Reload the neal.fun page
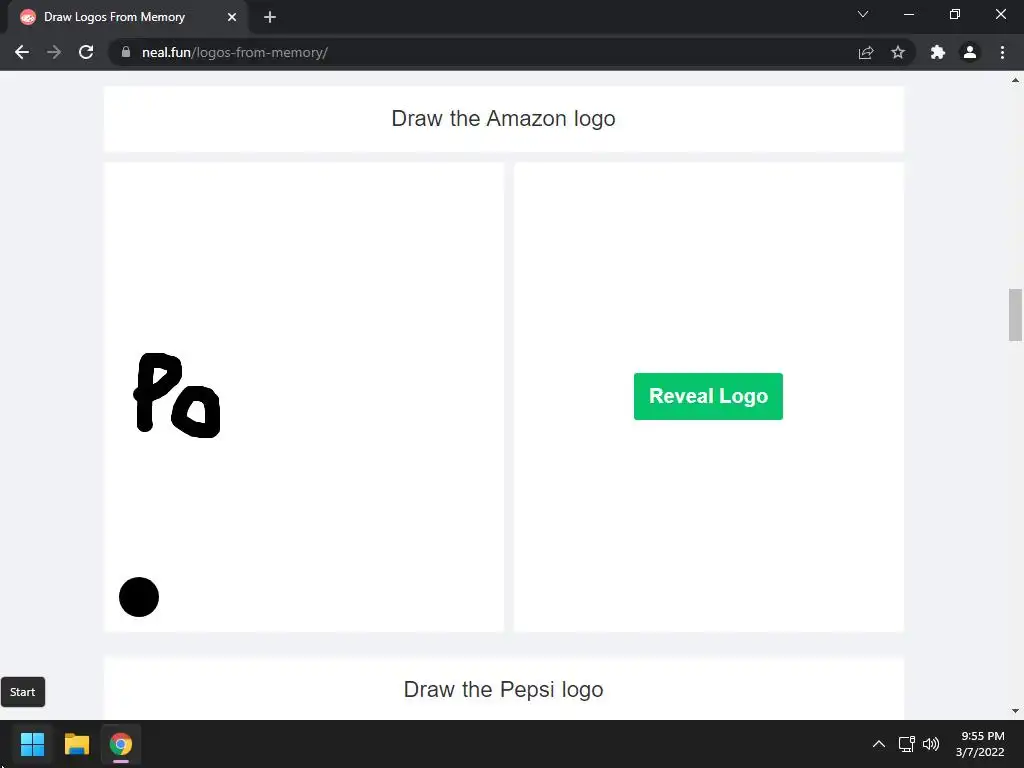 (x=86, y=52)
